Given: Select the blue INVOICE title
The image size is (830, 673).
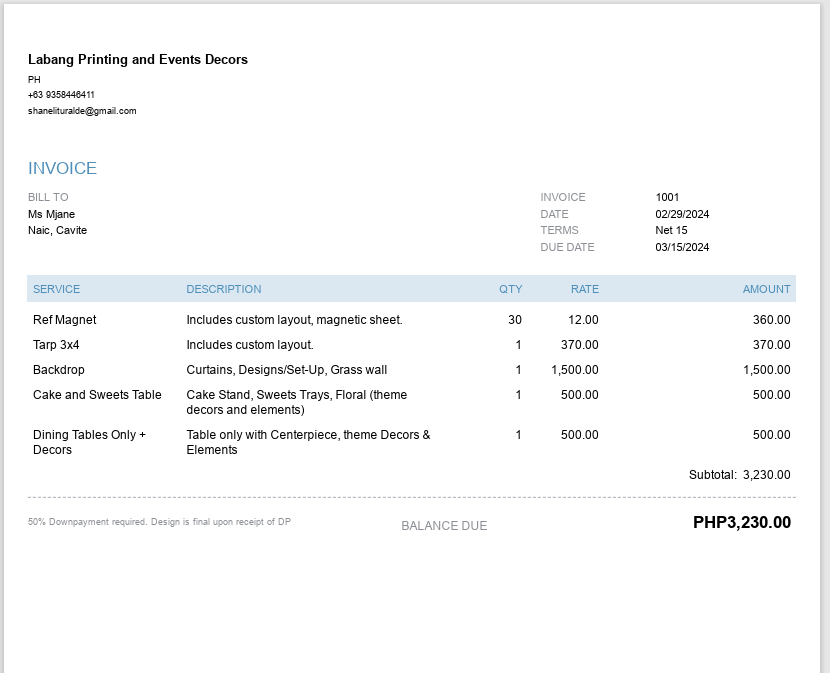Looking at the screenshot, I should tap(62, 168).
